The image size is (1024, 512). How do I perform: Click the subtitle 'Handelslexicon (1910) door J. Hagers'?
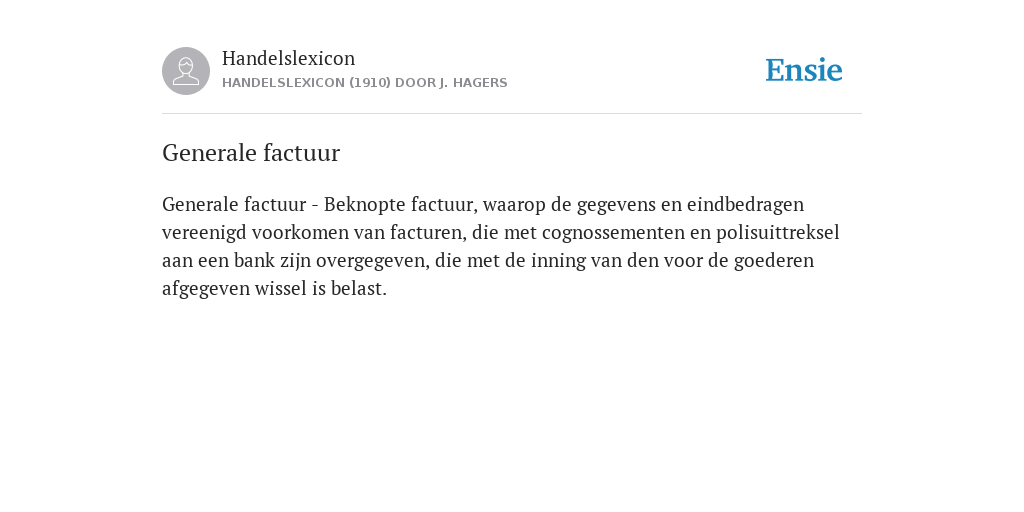coord(364,83)
